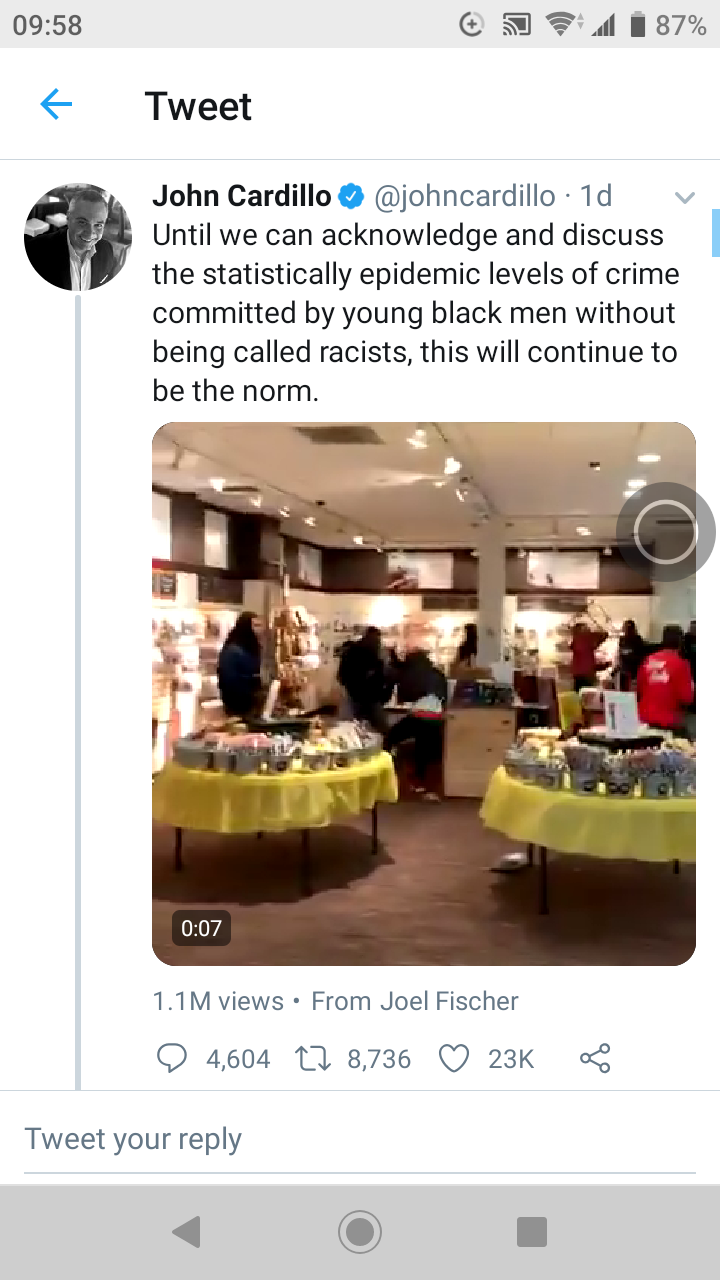Tap the @johncardillo handle

(464, 197)
